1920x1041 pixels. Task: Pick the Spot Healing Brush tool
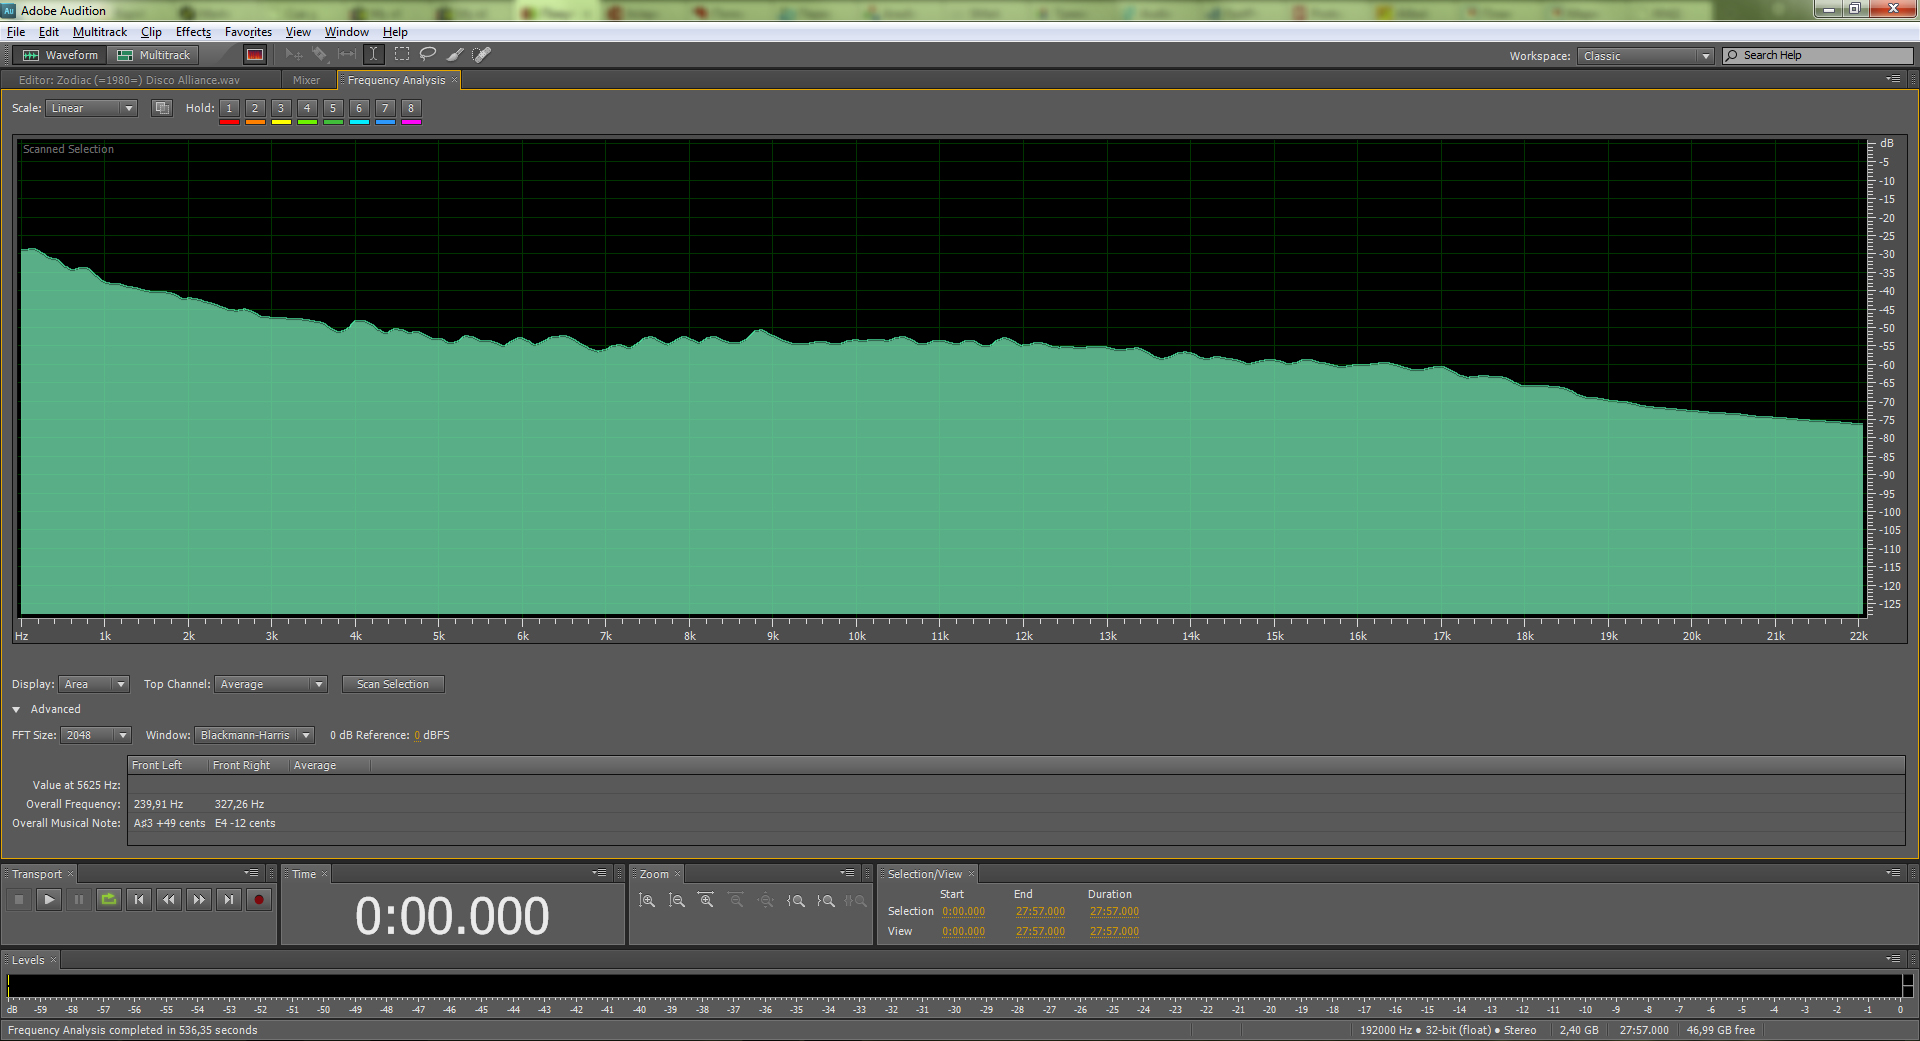[x=482, y=55]
